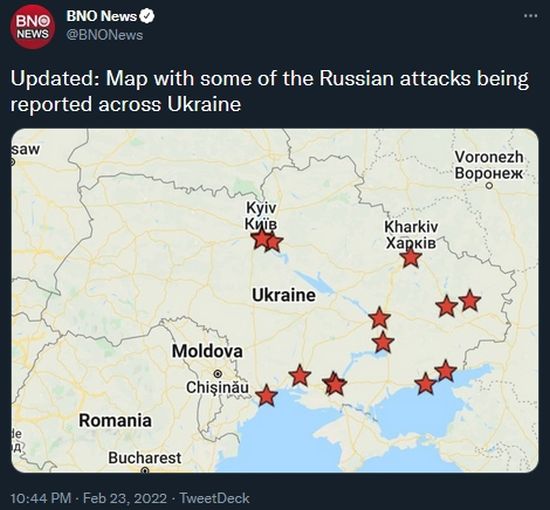Click the verified badge next to BNO News
The image size is (550, 510).
[147, 16]
